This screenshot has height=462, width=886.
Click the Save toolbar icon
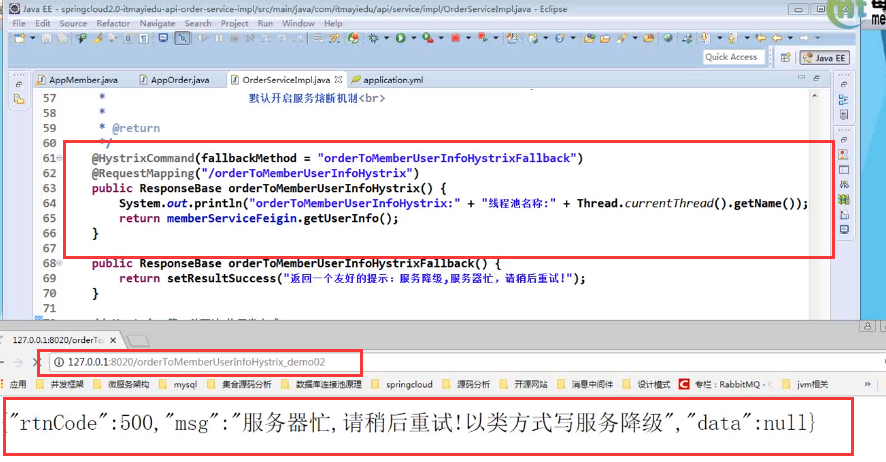point(46,38)
